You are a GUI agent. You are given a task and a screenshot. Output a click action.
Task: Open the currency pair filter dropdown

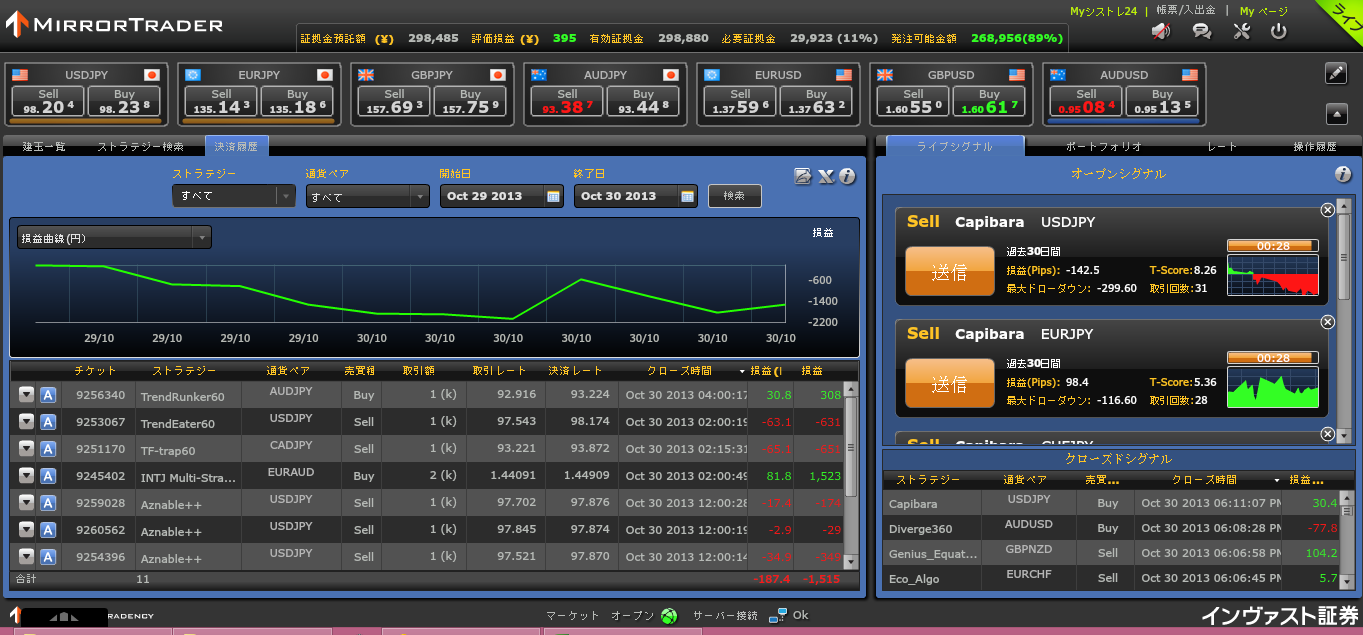[x=367, y=196]
